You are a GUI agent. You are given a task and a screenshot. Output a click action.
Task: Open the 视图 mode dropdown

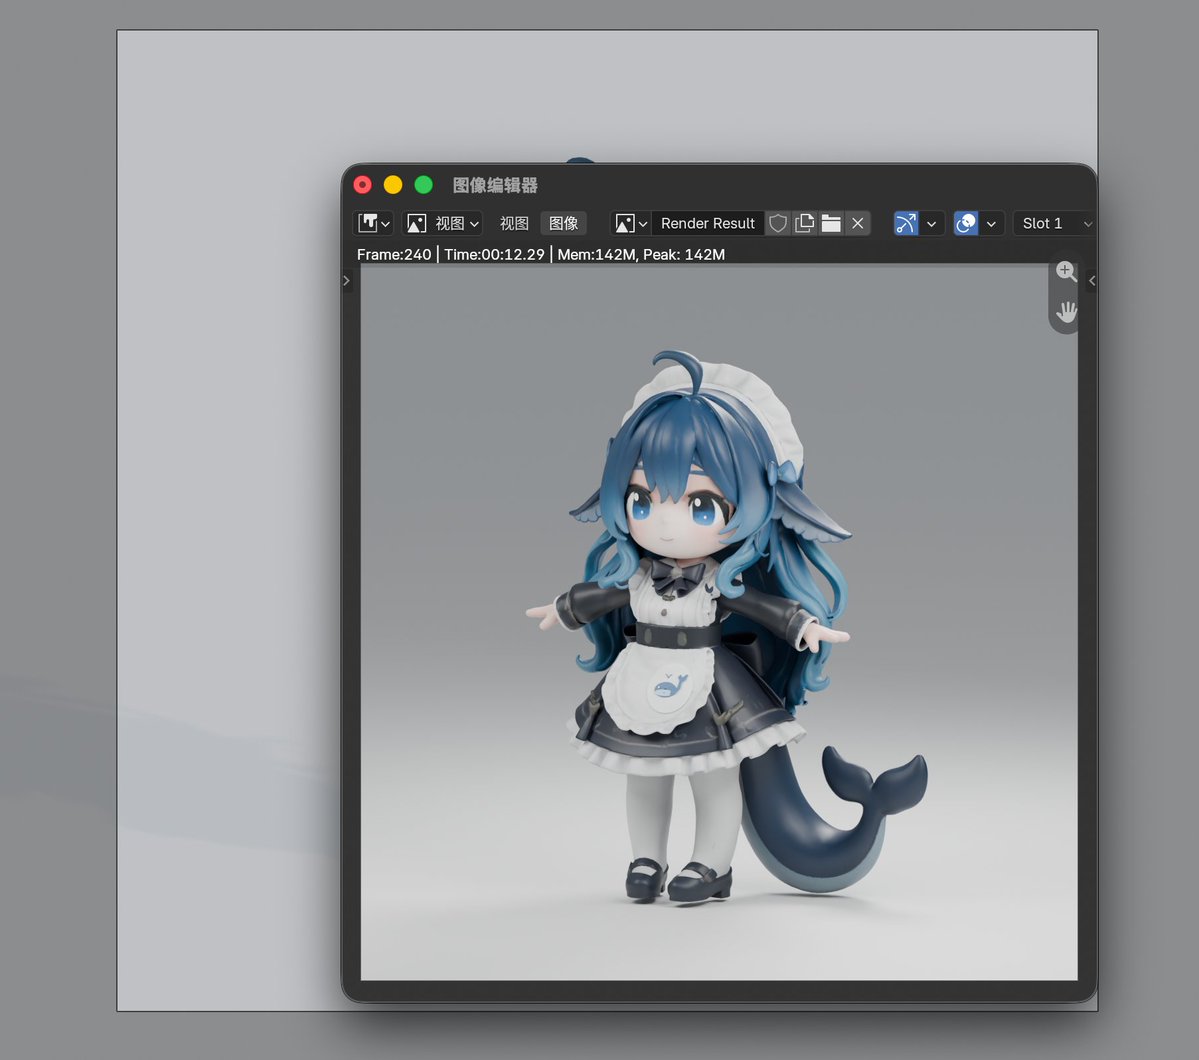443,223
